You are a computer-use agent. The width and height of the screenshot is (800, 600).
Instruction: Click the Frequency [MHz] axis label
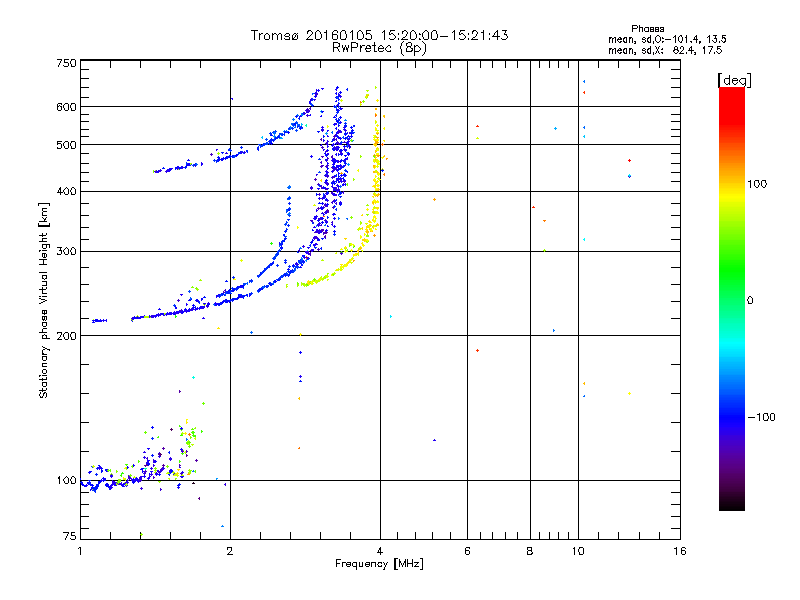379,565
